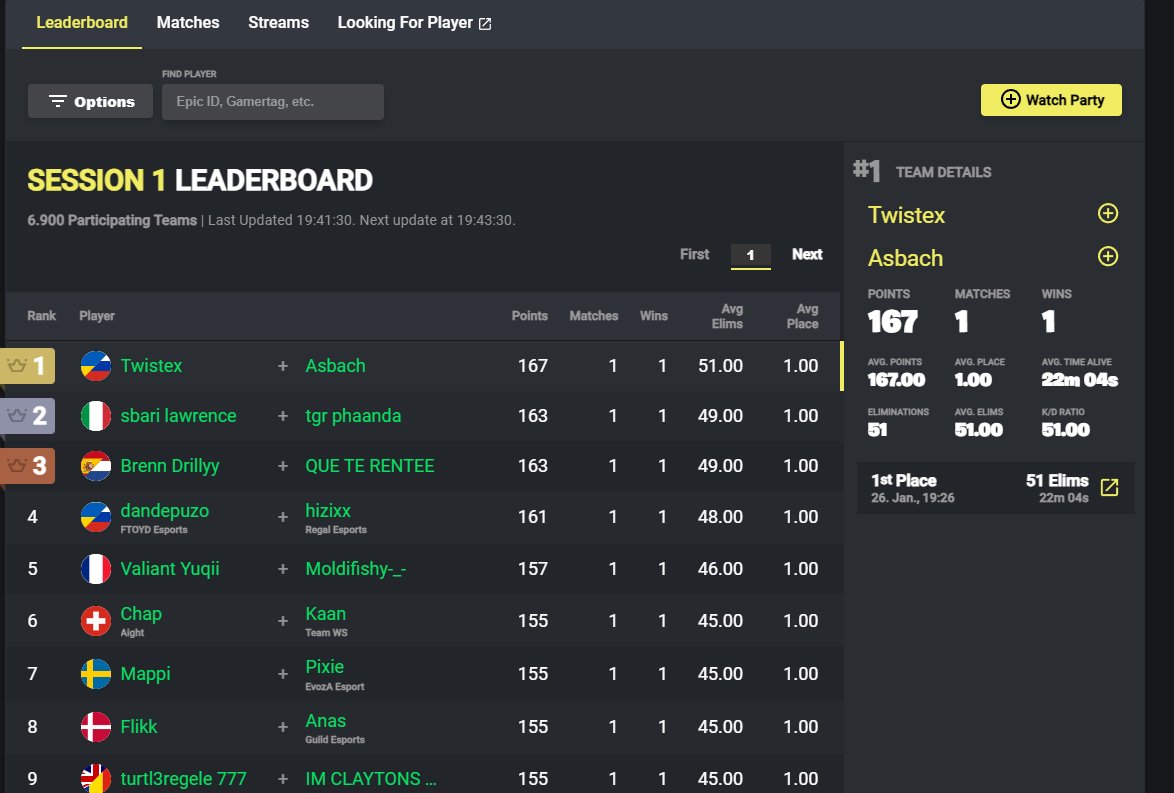This screenshot has height=793, width=1174.
Task: Click Guild Esports team label
Action: point(335,740)
